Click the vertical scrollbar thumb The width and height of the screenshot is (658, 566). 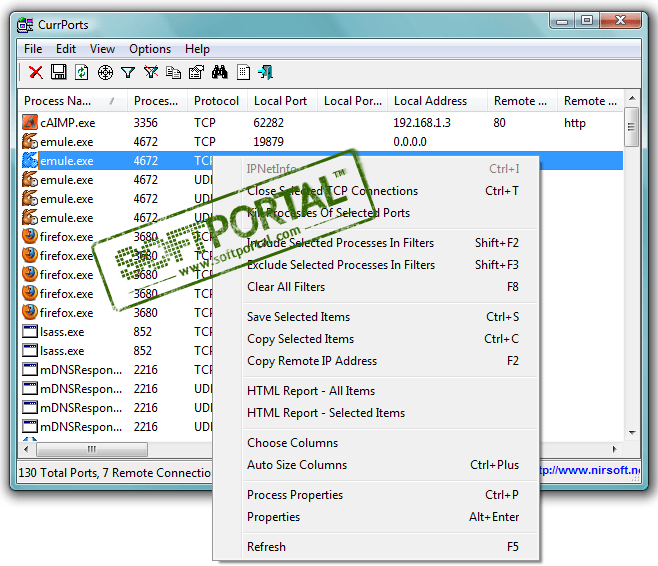632,127
